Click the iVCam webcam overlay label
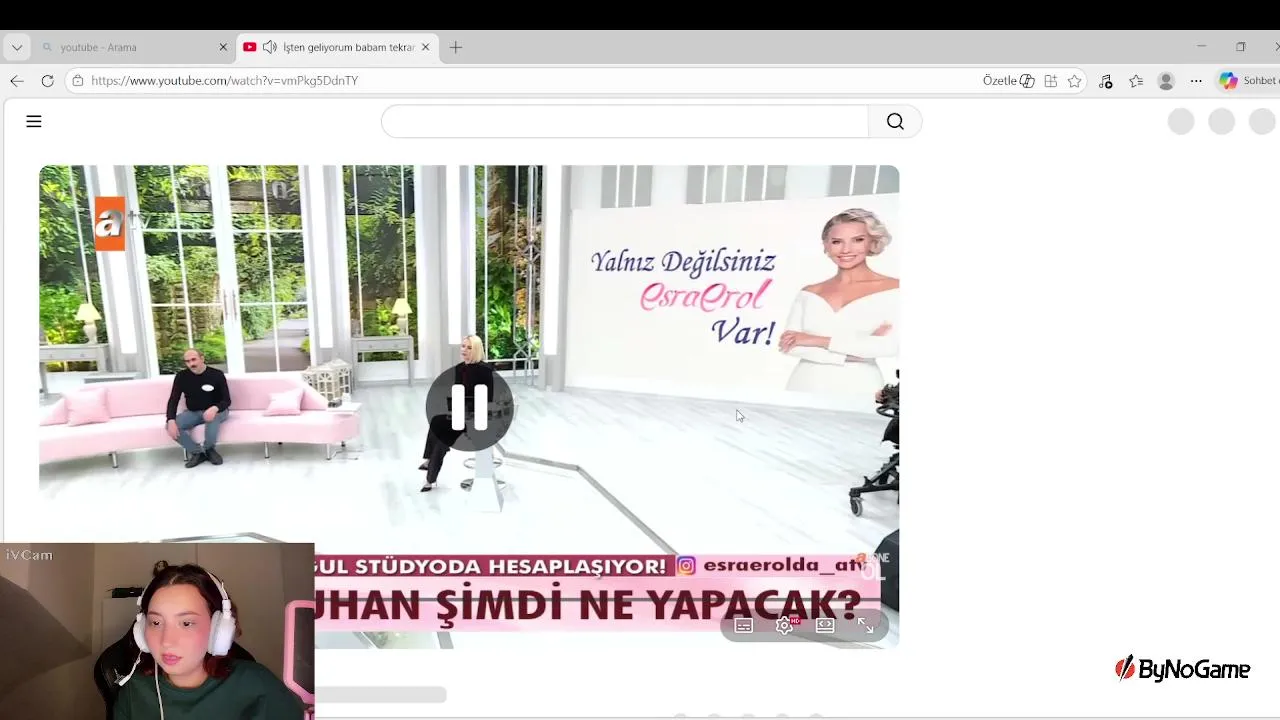The width and height of the screenshot is (1280, 720). (29, 555)
